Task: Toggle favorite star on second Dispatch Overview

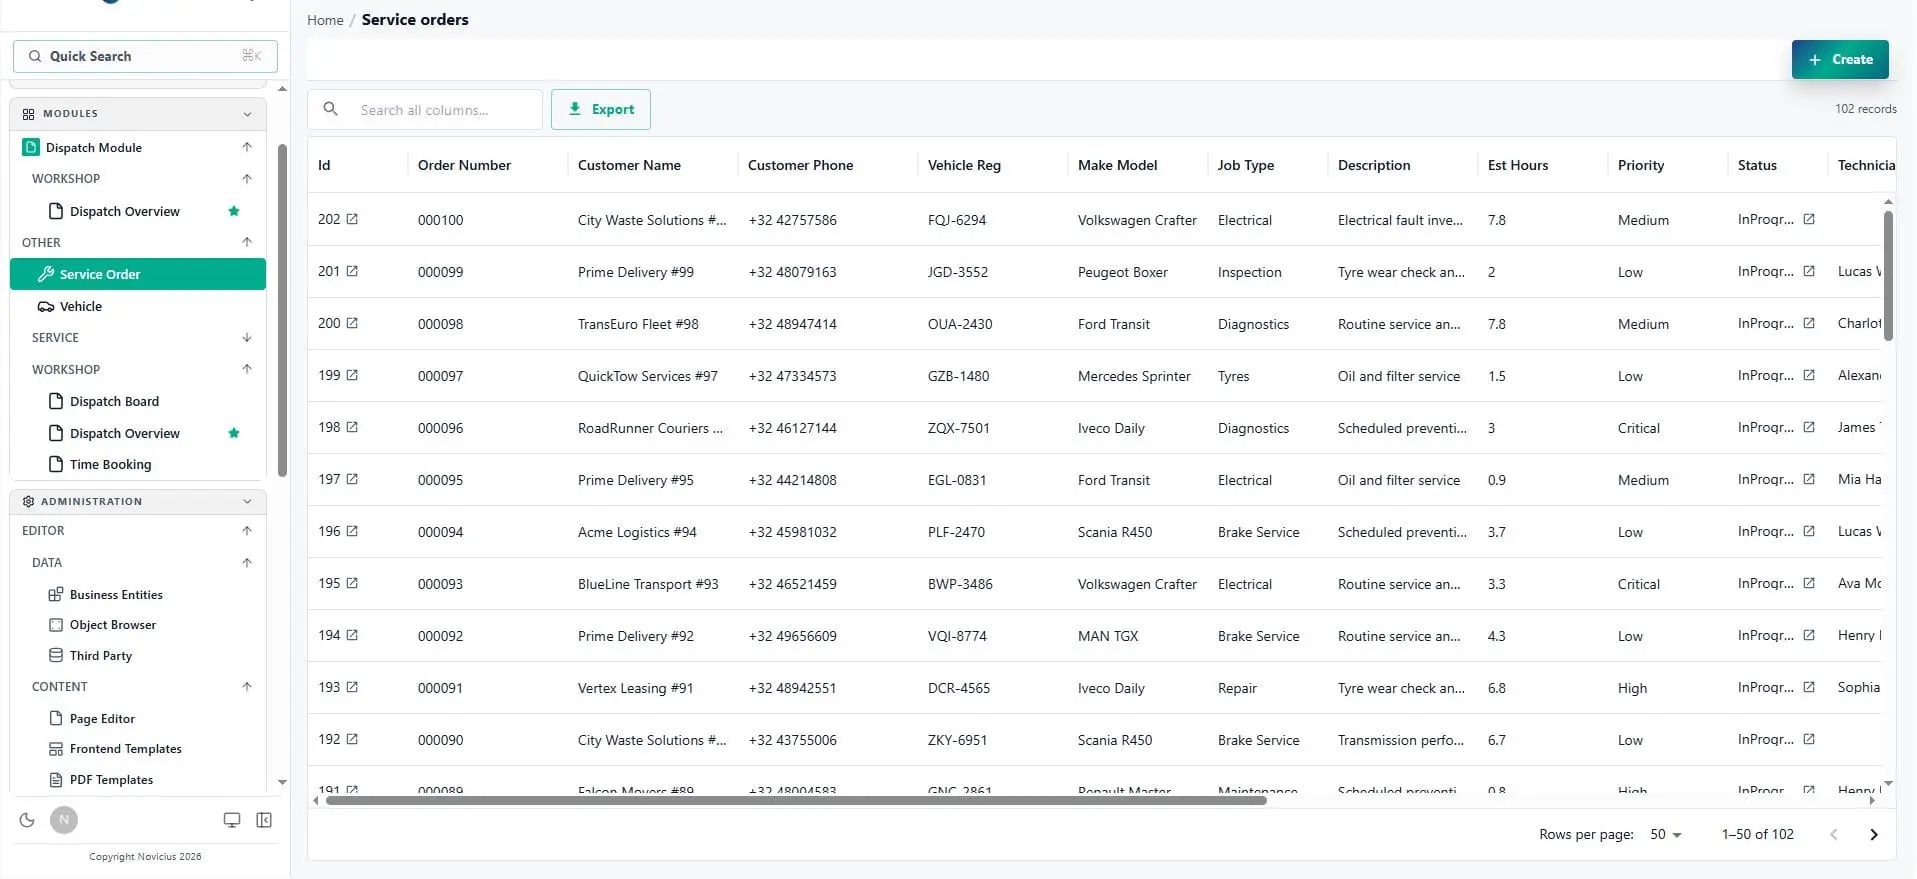Action: coord(234,433)
